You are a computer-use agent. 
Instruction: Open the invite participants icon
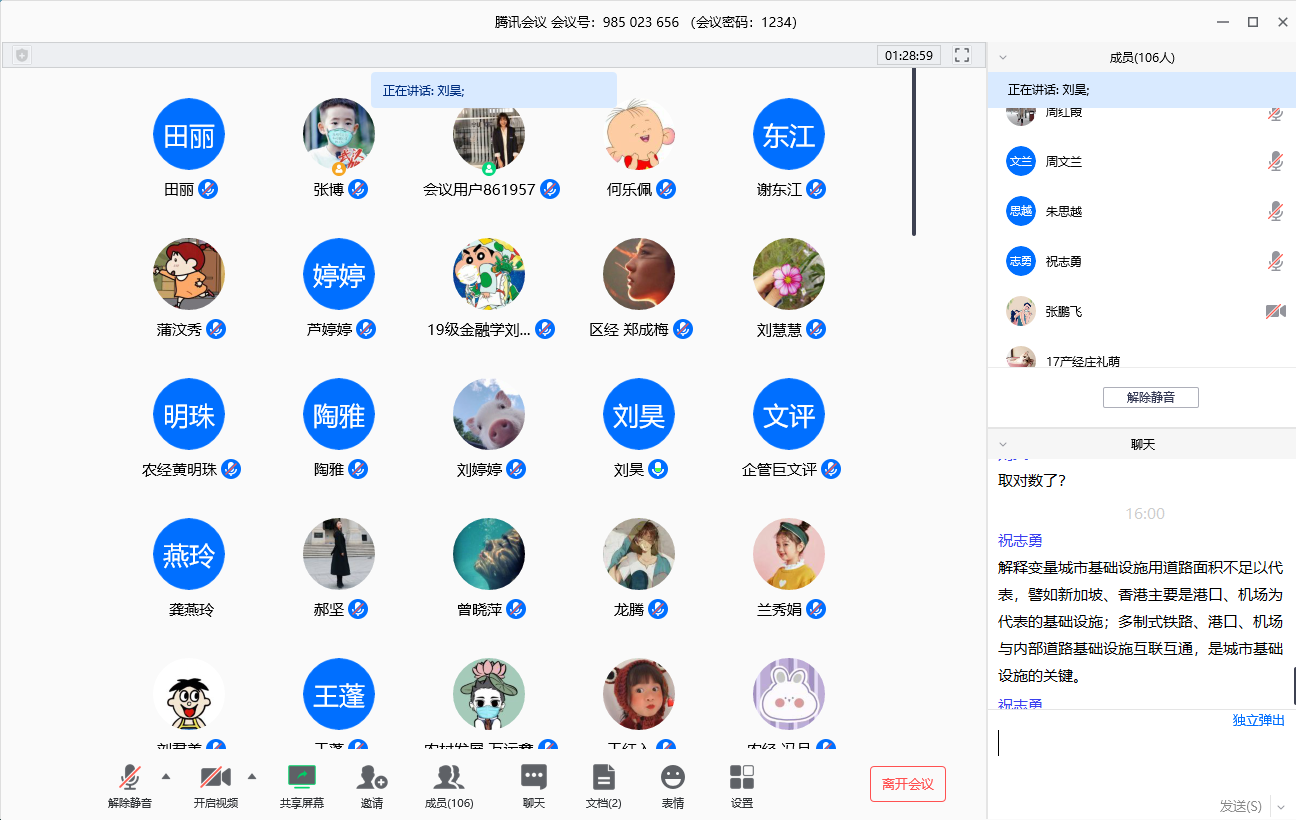(x=372, y=777)
